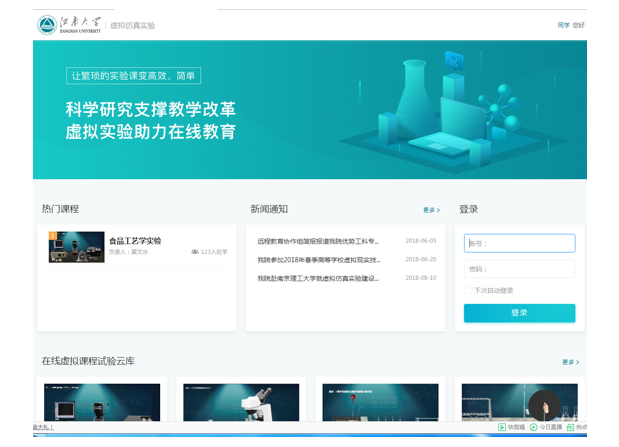Screen dimensions: 619x447
Task: Click the 热点 icon in status bar
Action: [569, 428]
